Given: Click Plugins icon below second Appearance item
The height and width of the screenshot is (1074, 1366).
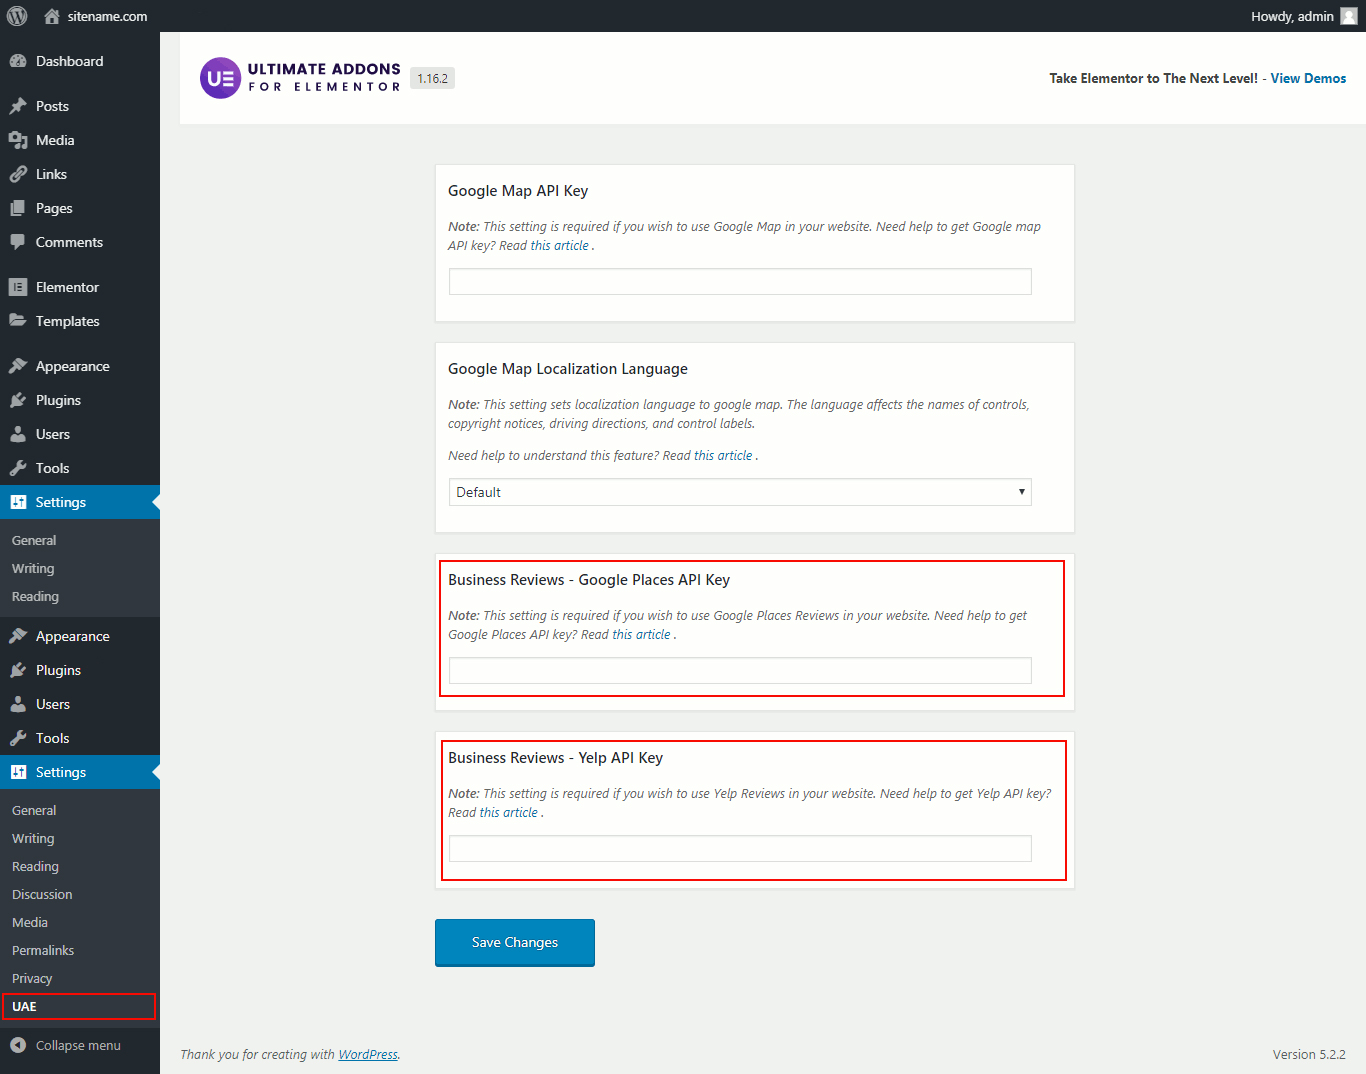Looking at the screenshot, I should tap(18, 670).
